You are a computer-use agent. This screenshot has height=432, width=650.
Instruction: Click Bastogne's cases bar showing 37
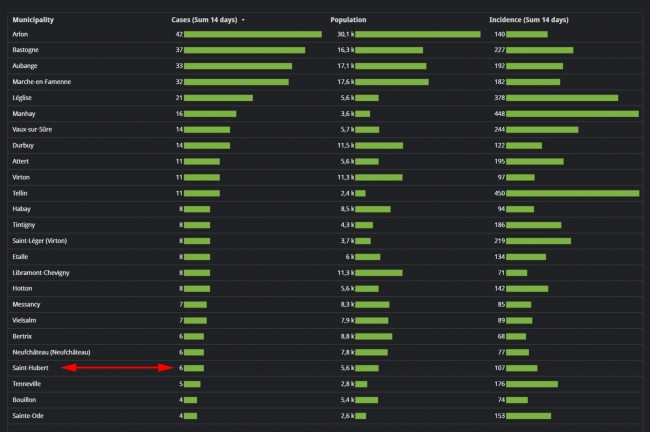pos(245,50)
